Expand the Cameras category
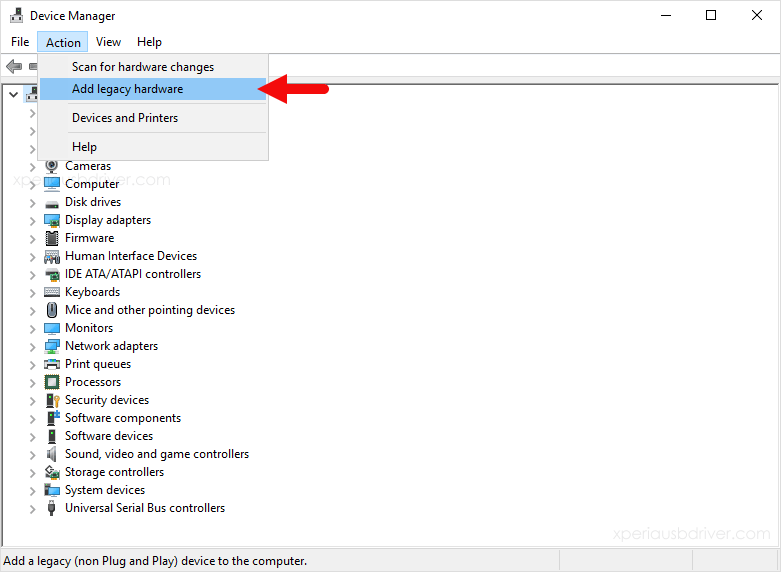Viewport: 781px width, 572px height. pos(32,167)
